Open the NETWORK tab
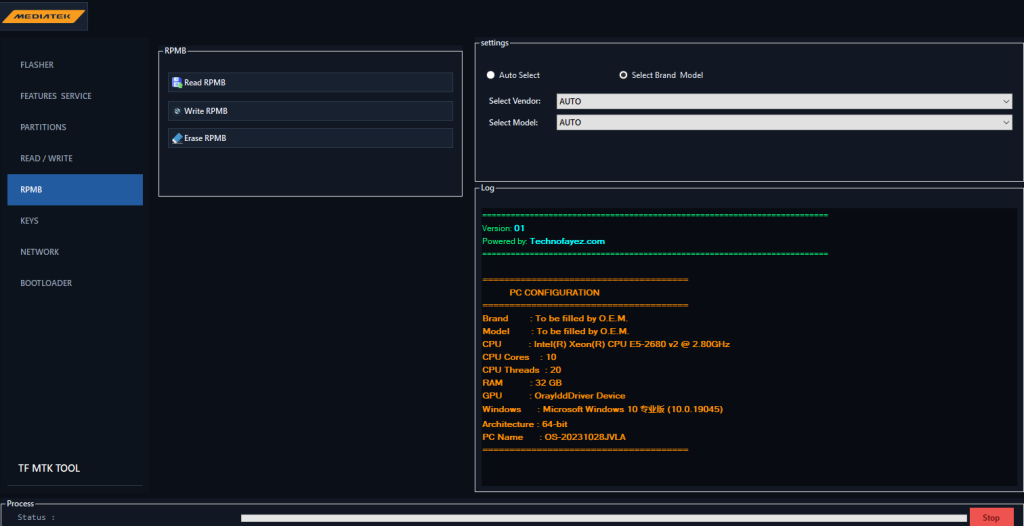This screenshot has height=526, width=1024. point(75,252)
